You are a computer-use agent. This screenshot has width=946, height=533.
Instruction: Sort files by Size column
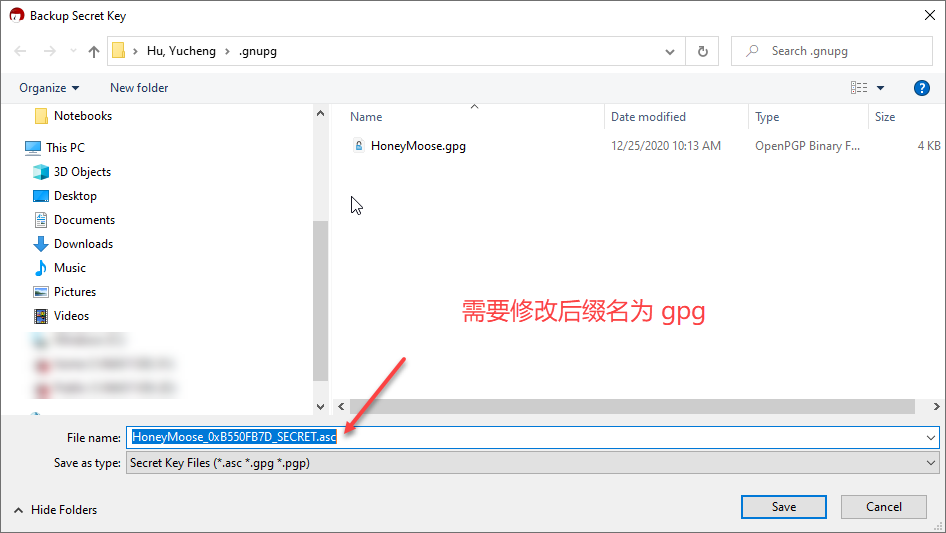pyautogui.click(x=885, y=117)
